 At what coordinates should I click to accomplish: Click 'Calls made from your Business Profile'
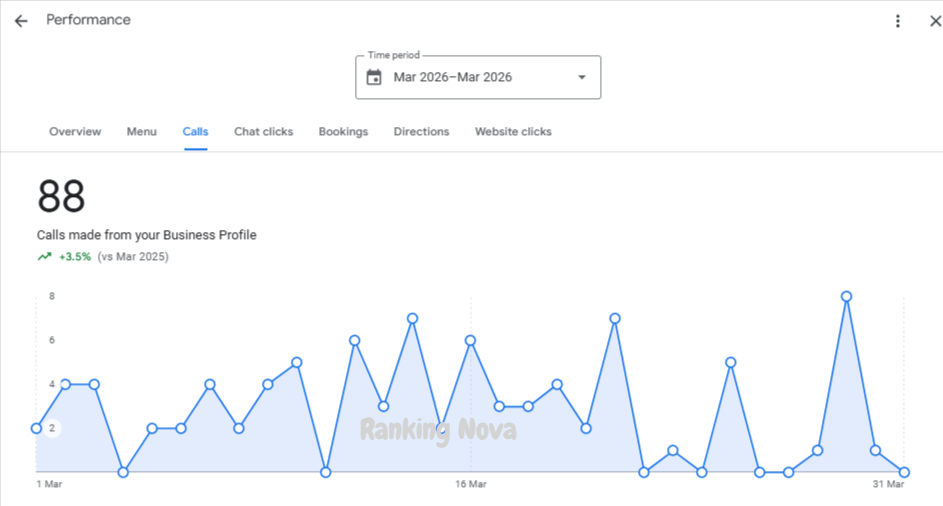[x=146, y=235]
